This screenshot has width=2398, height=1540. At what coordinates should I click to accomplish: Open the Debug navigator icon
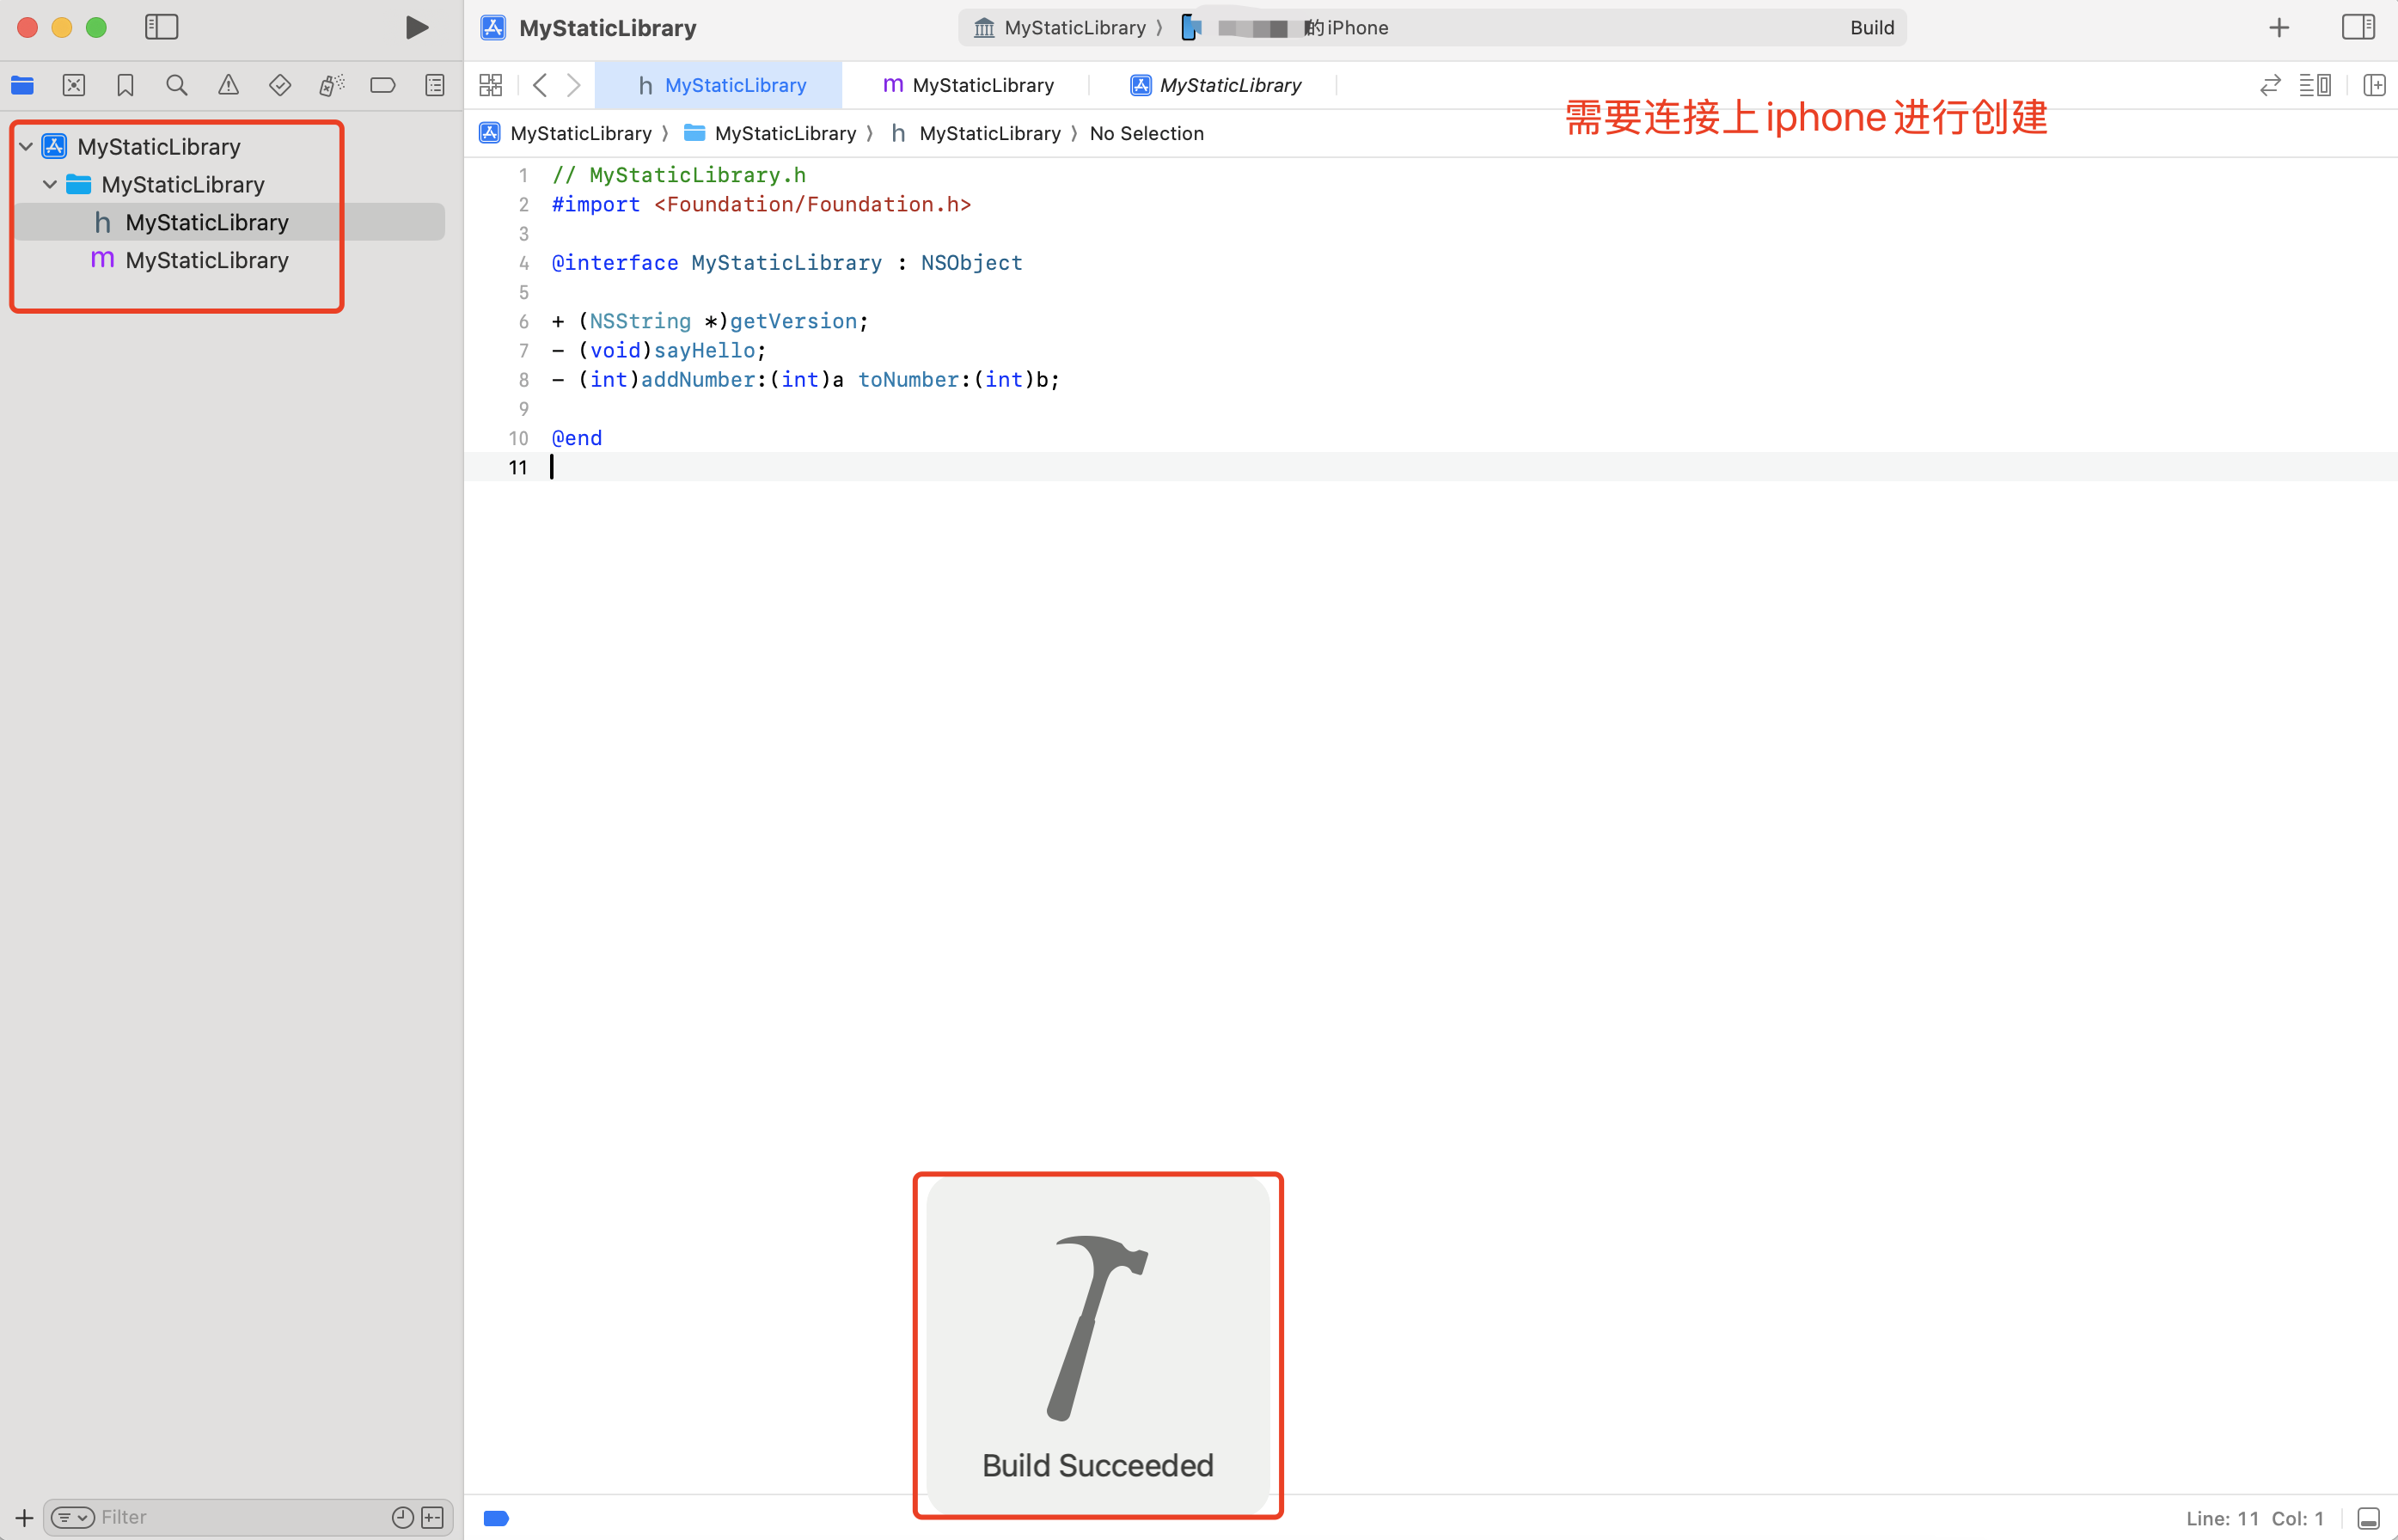click(x=331, y=85)
